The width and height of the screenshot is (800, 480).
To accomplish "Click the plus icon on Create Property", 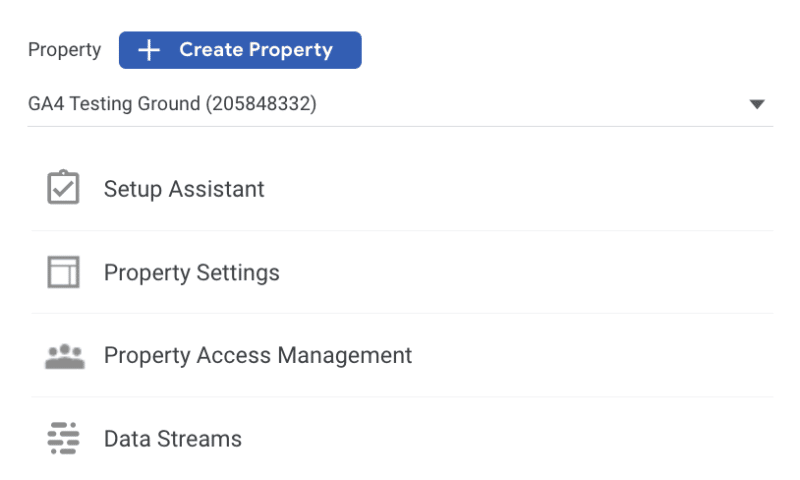I will 149,50.
